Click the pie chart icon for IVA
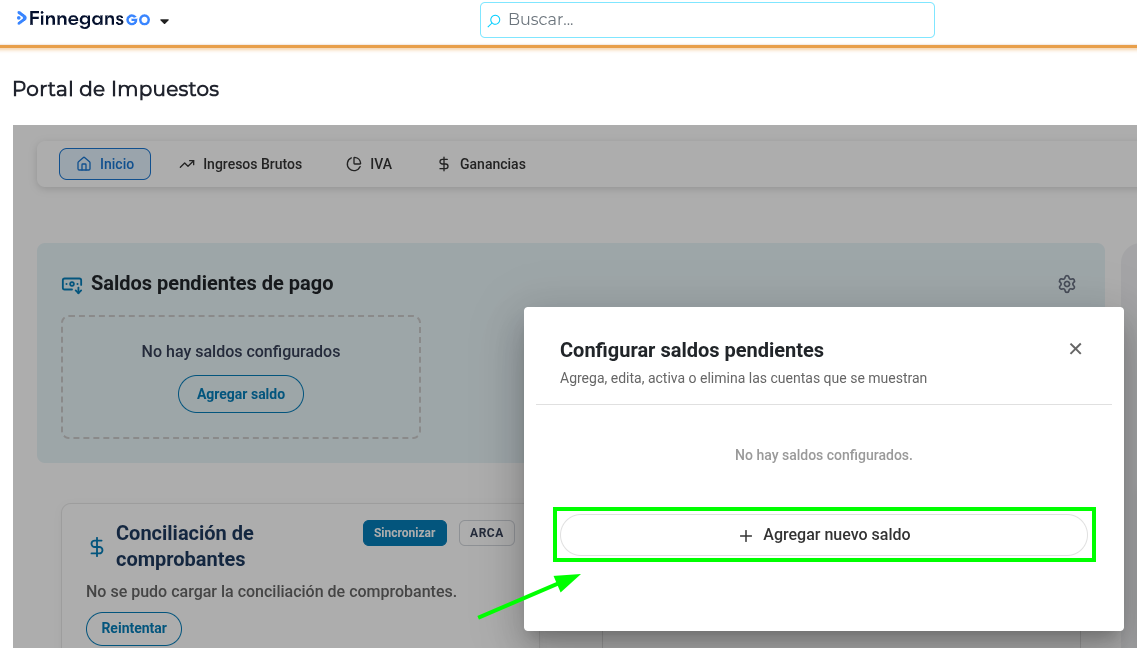Screen dimensions: 1137x648 tap(354, 164)
